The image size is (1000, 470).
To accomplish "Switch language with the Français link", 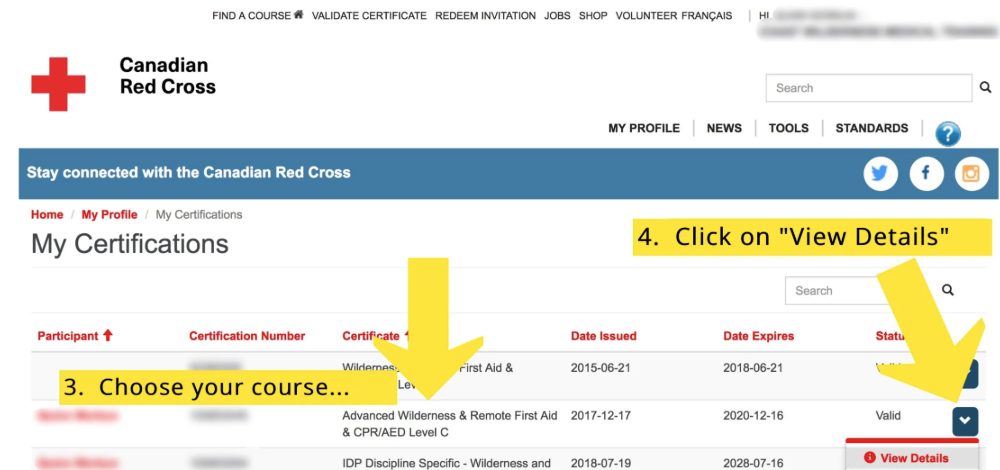I will pyautogui.click(x=706, y=16).
